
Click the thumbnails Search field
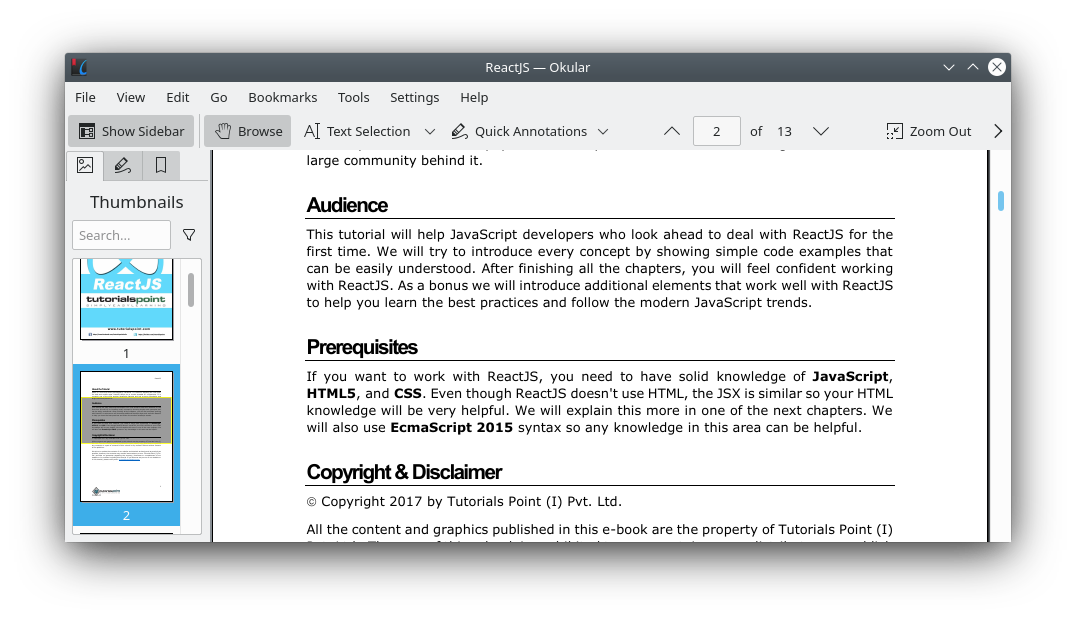(121, 235)
